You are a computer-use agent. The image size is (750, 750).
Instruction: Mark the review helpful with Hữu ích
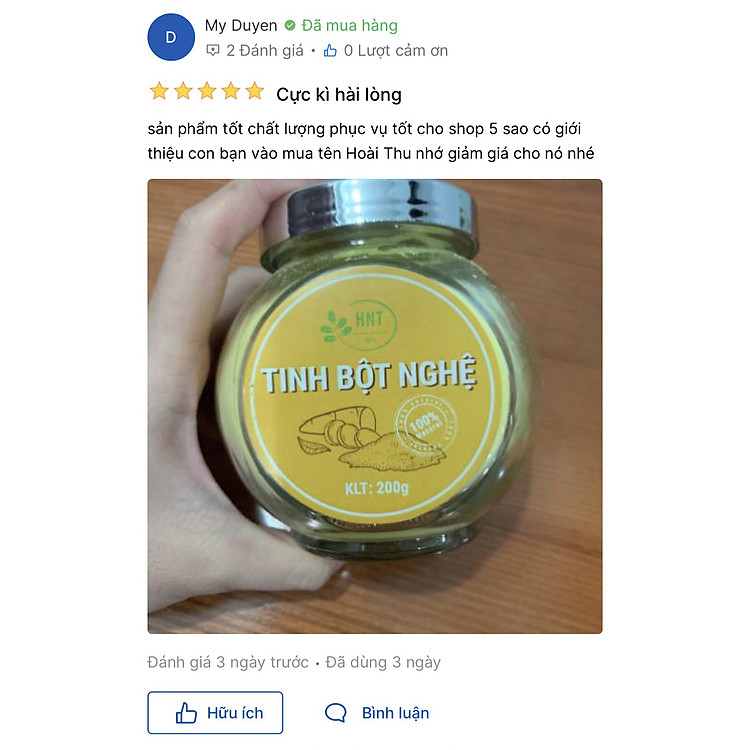click(x=215, y=713)
